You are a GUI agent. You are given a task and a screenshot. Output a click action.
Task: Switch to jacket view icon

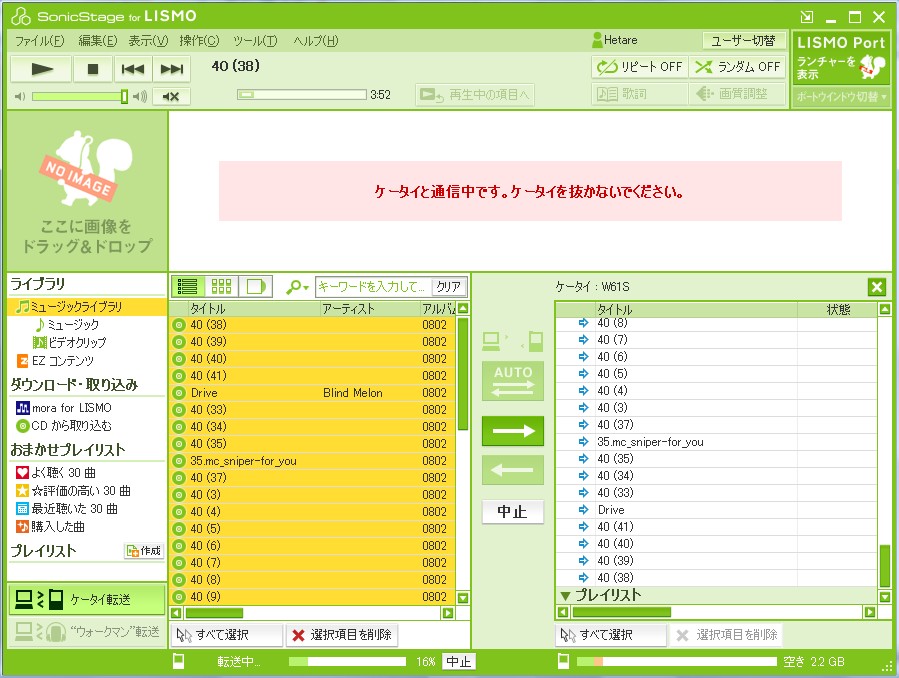click(x=256, y=286)
